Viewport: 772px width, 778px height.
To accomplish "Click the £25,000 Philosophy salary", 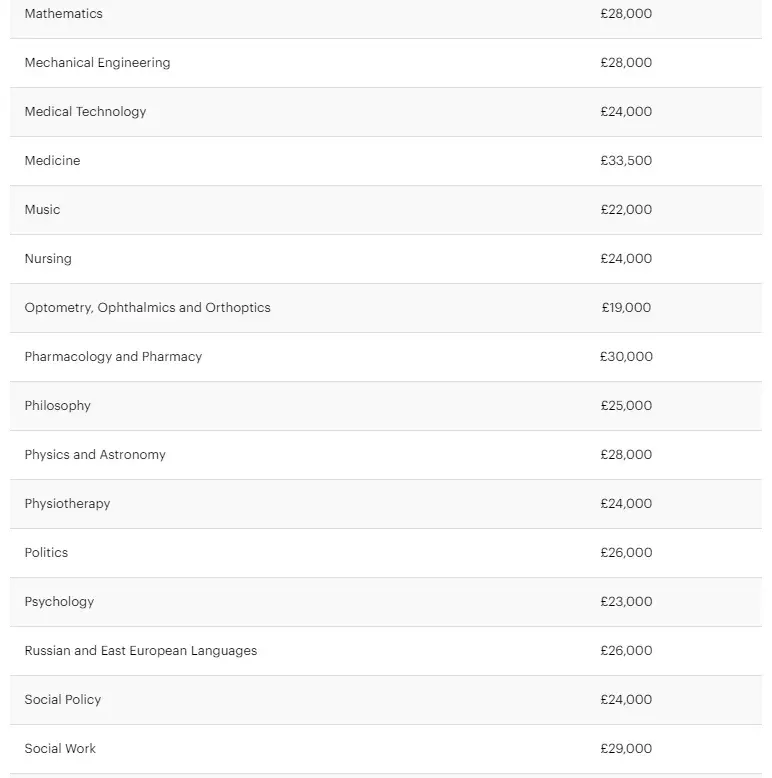I will point(626,406).
